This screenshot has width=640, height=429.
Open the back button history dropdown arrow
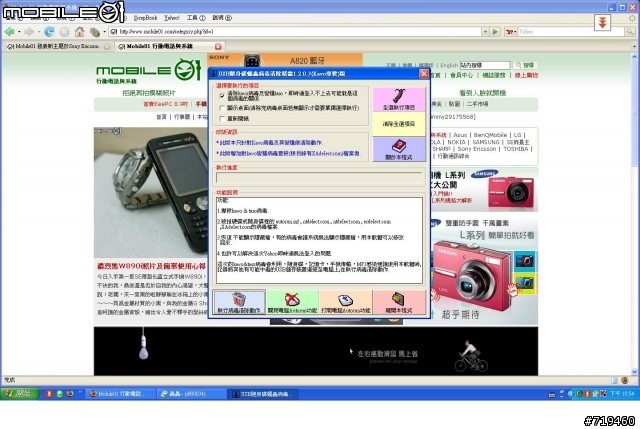19,32
